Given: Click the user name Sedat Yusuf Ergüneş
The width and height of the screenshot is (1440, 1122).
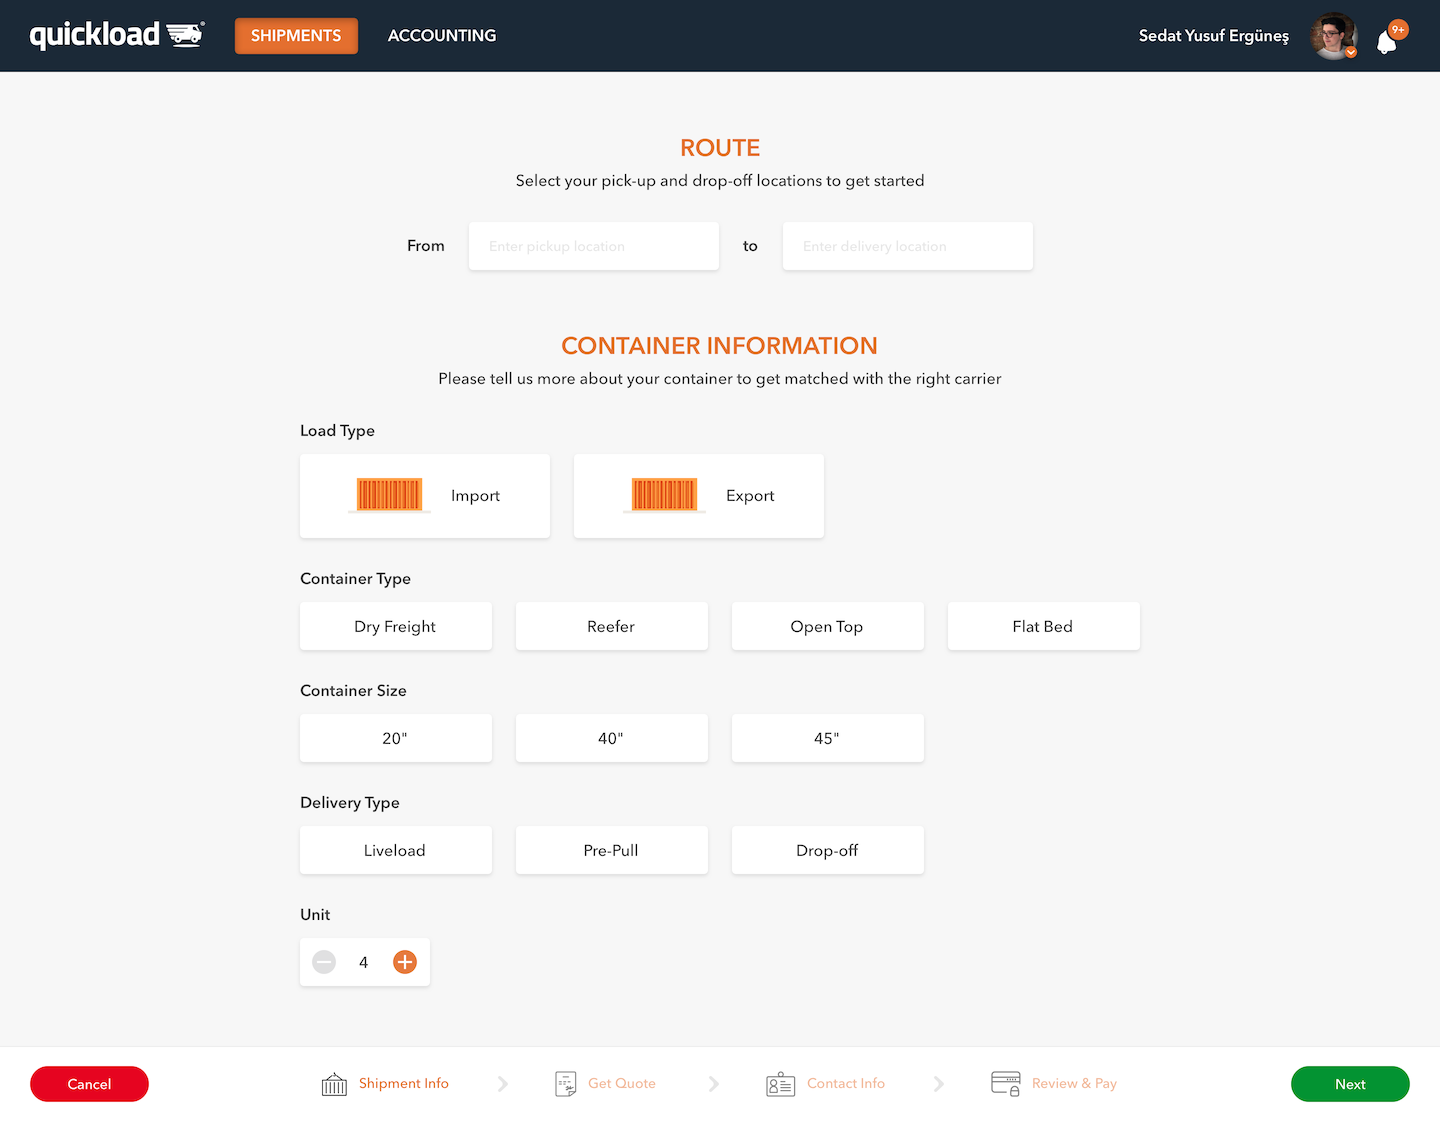Looking at the screenshot, I should coord(1214,36).
